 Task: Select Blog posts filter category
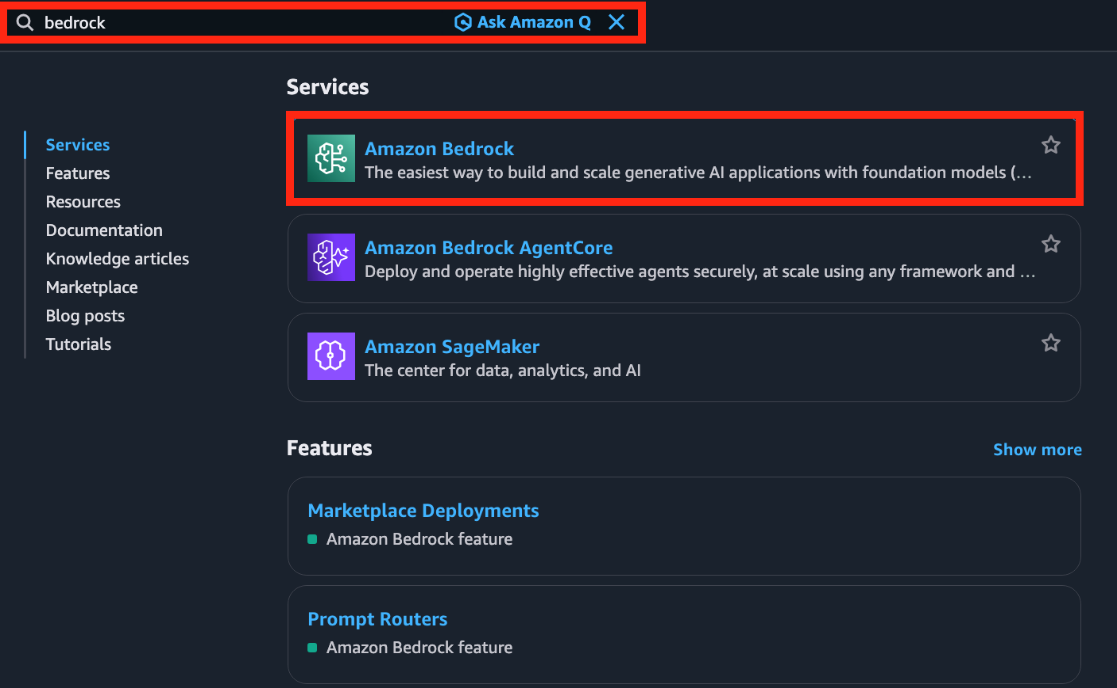(x=85, y=316)
